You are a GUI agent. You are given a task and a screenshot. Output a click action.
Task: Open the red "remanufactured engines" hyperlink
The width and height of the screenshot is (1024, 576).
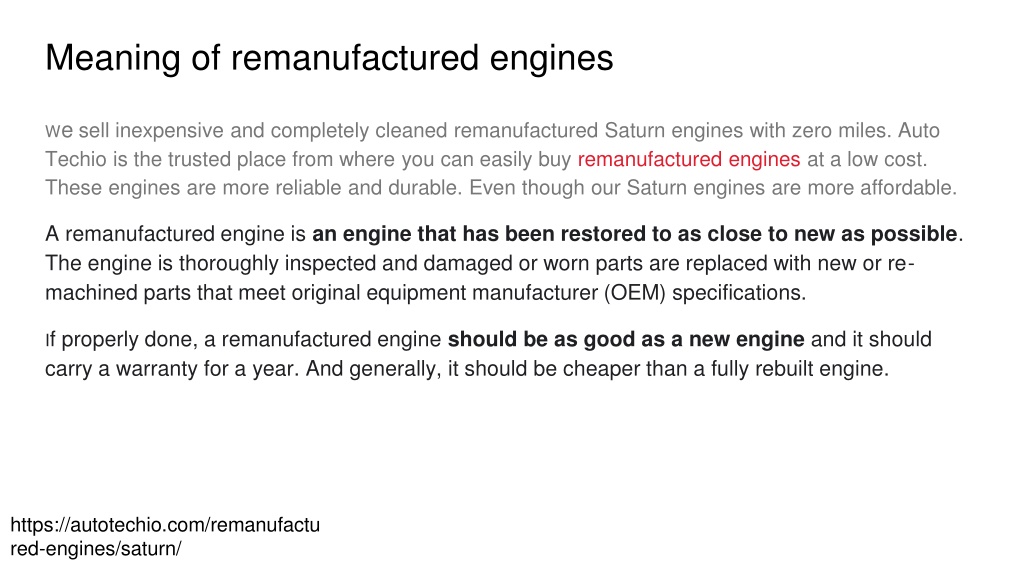688,159
